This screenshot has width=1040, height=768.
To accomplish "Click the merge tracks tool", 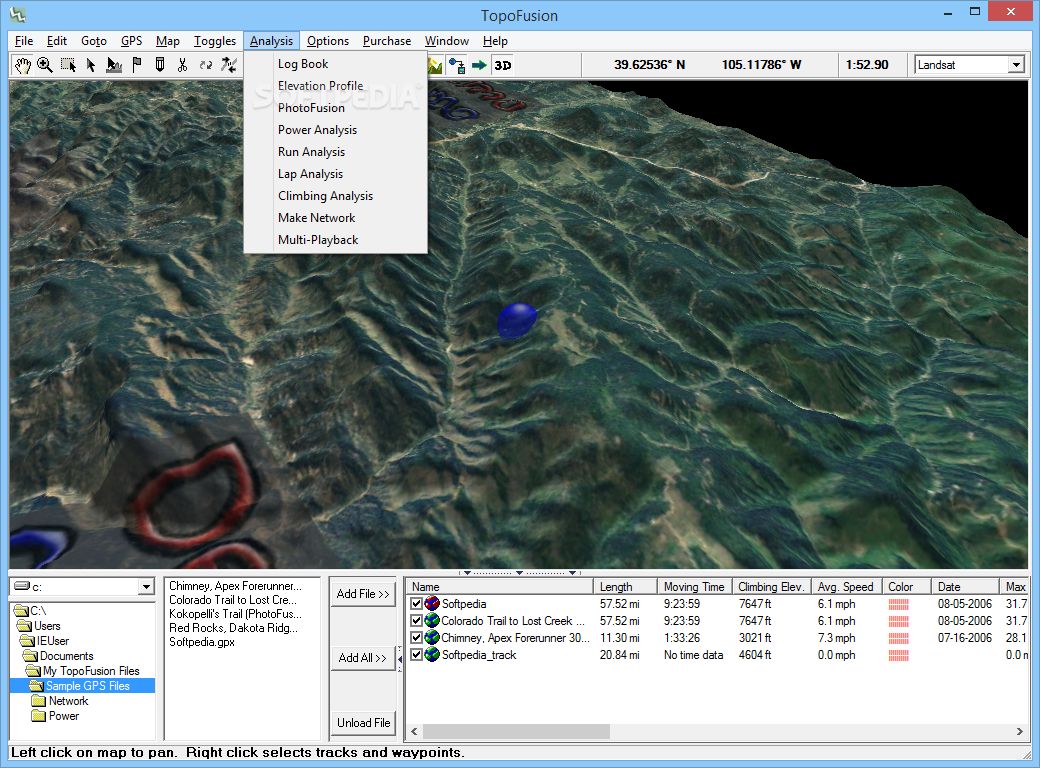I will point(229,65).
